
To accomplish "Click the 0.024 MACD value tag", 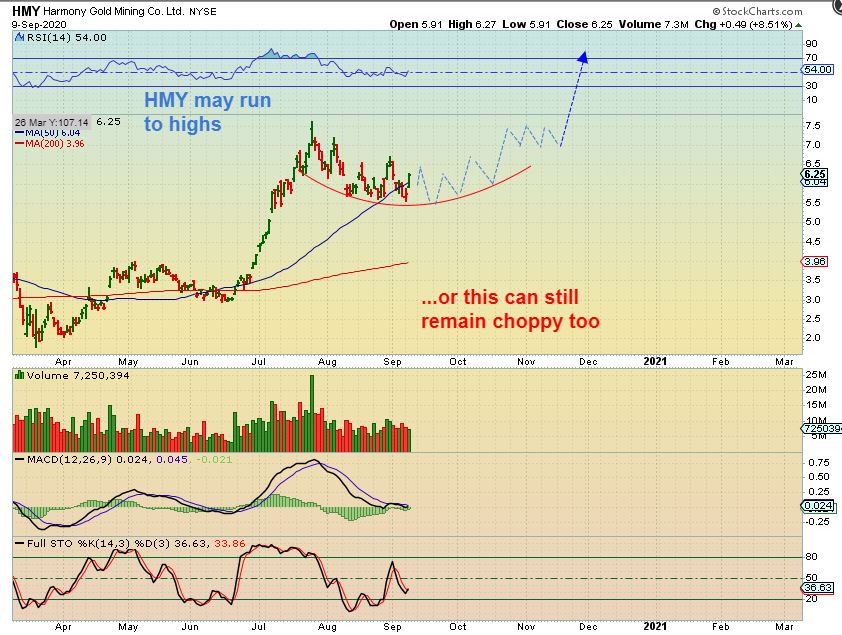I will coord(818,506).
